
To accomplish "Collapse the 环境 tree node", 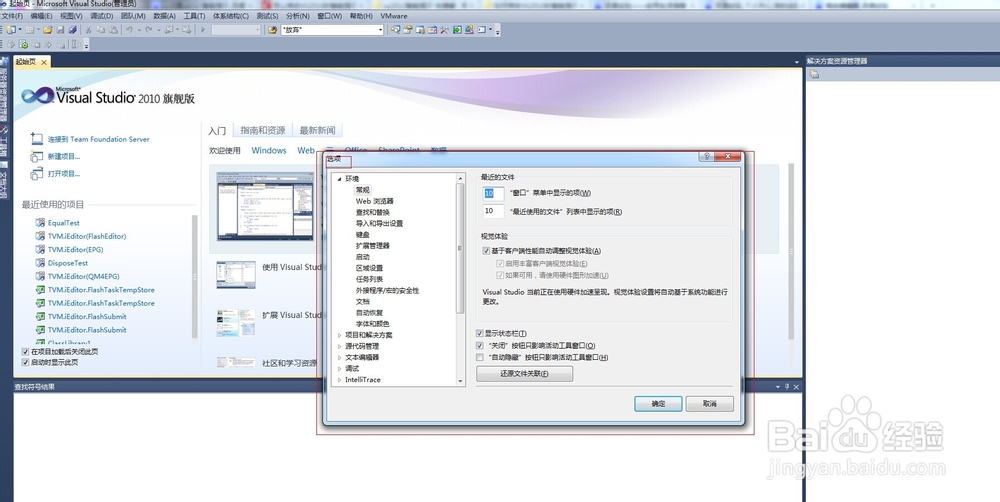I will pyautogui.click(x=339, y=179).
